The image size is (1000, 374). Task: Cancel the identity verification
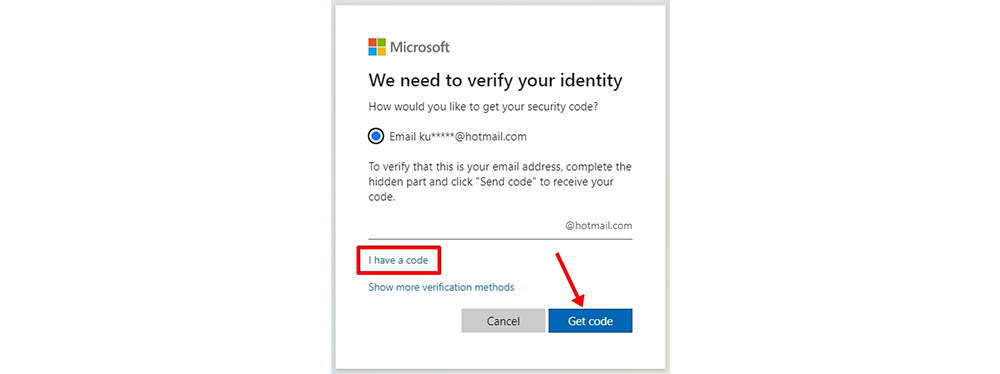point(503,321)
